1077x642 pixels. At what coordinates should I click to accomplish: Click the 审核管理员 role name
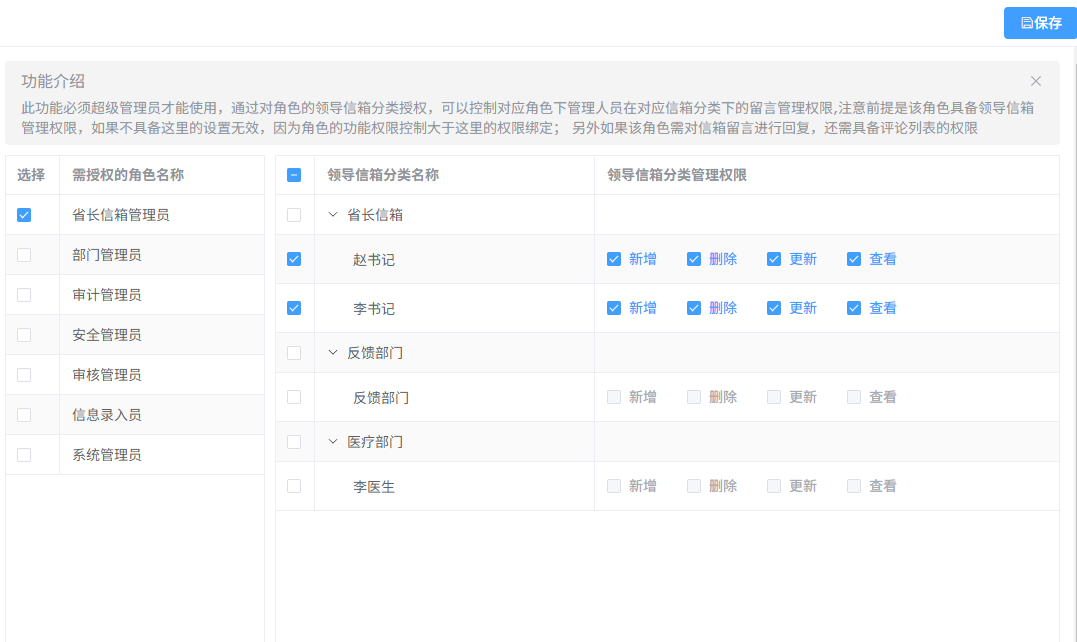[106, 375]
